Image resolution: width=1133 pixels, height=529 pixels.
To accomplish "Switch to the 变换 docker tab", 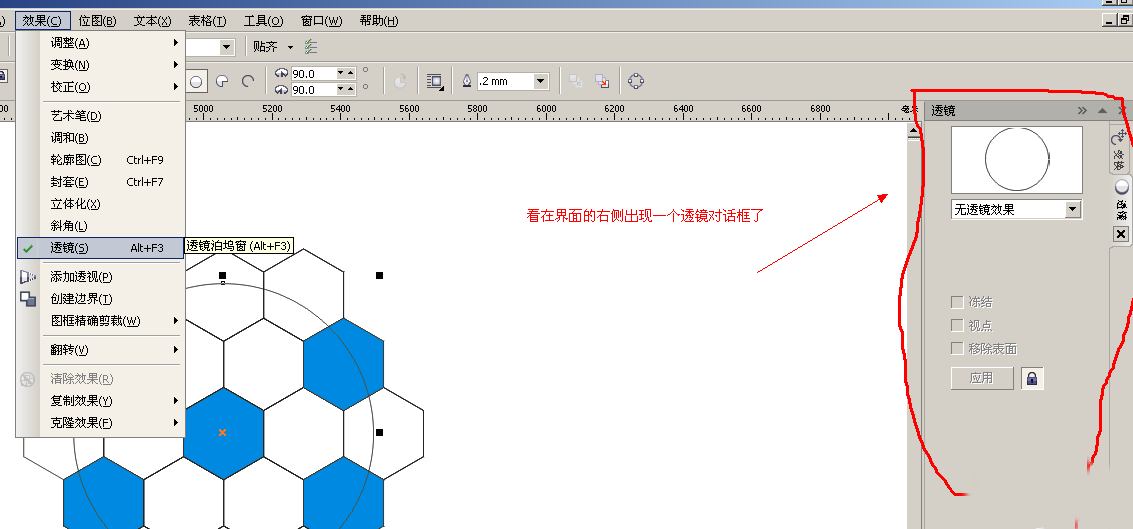I will point(1120,150).
